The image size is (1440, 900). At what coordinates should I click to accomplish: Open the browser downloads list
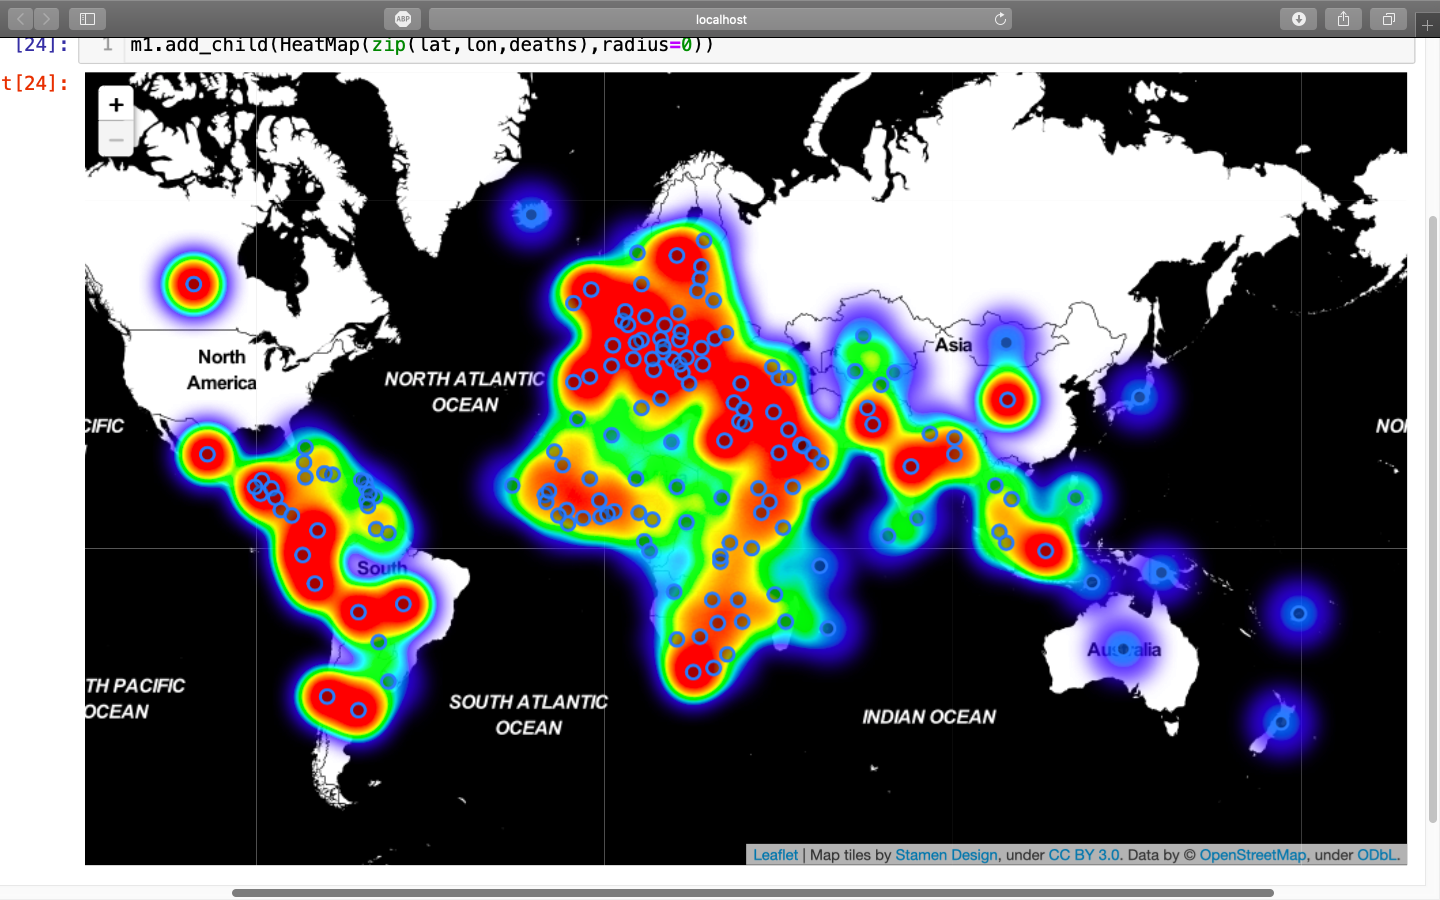click(1298, 18)
